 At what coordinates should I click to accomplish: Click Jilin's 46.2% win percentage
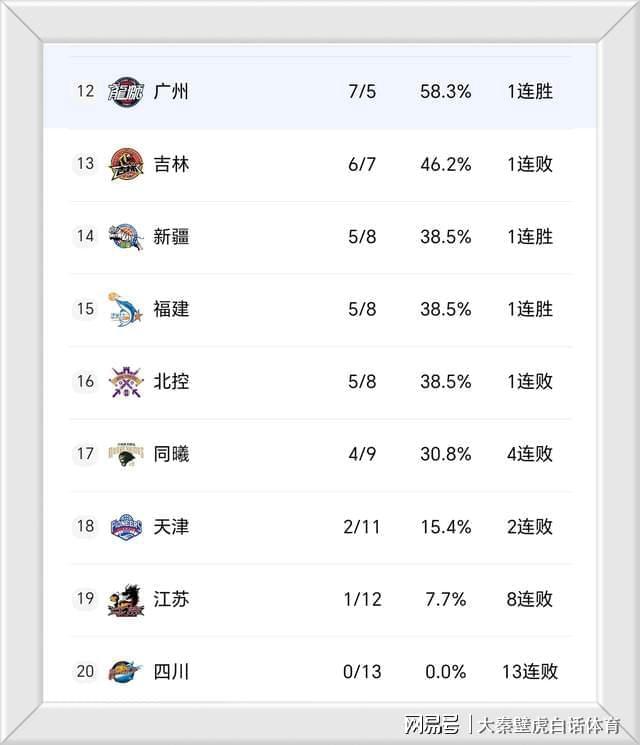click(445, 164)
